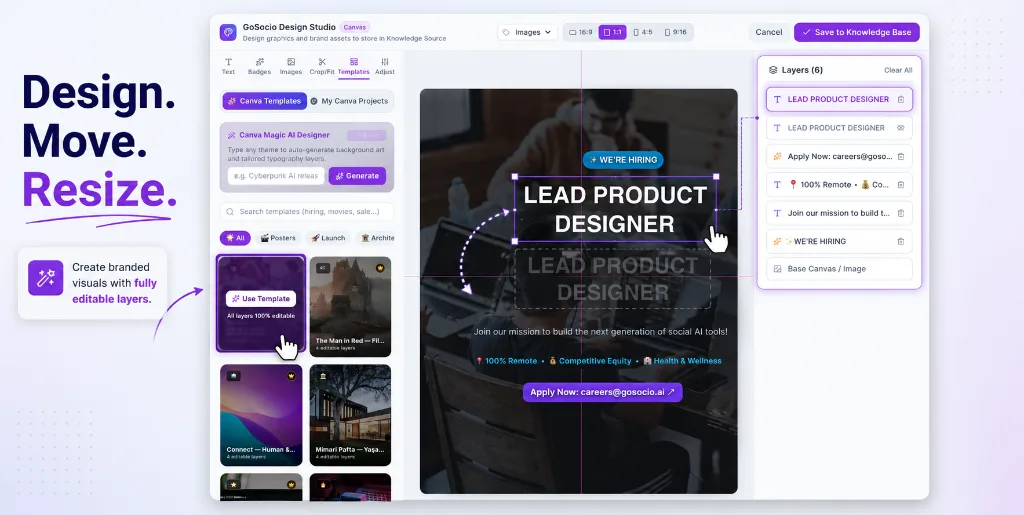Open The Man in Red template thumbnail
The height and width of the screenshot is (515, 1024).
(x=350, y=306)
